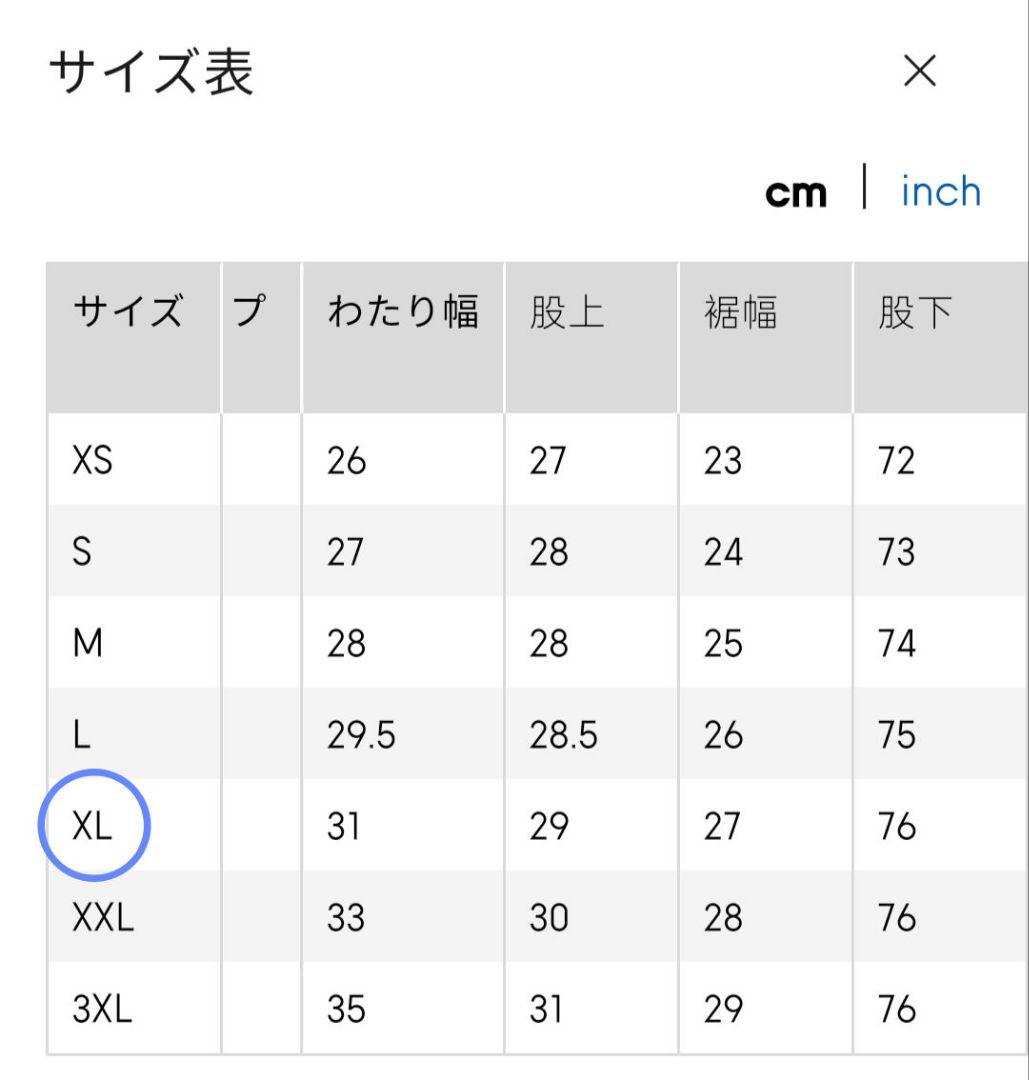This screenshot has height=1080, width=1029.
Task: Close the サイズ表 size chart dialog
Action: (919, 71)
